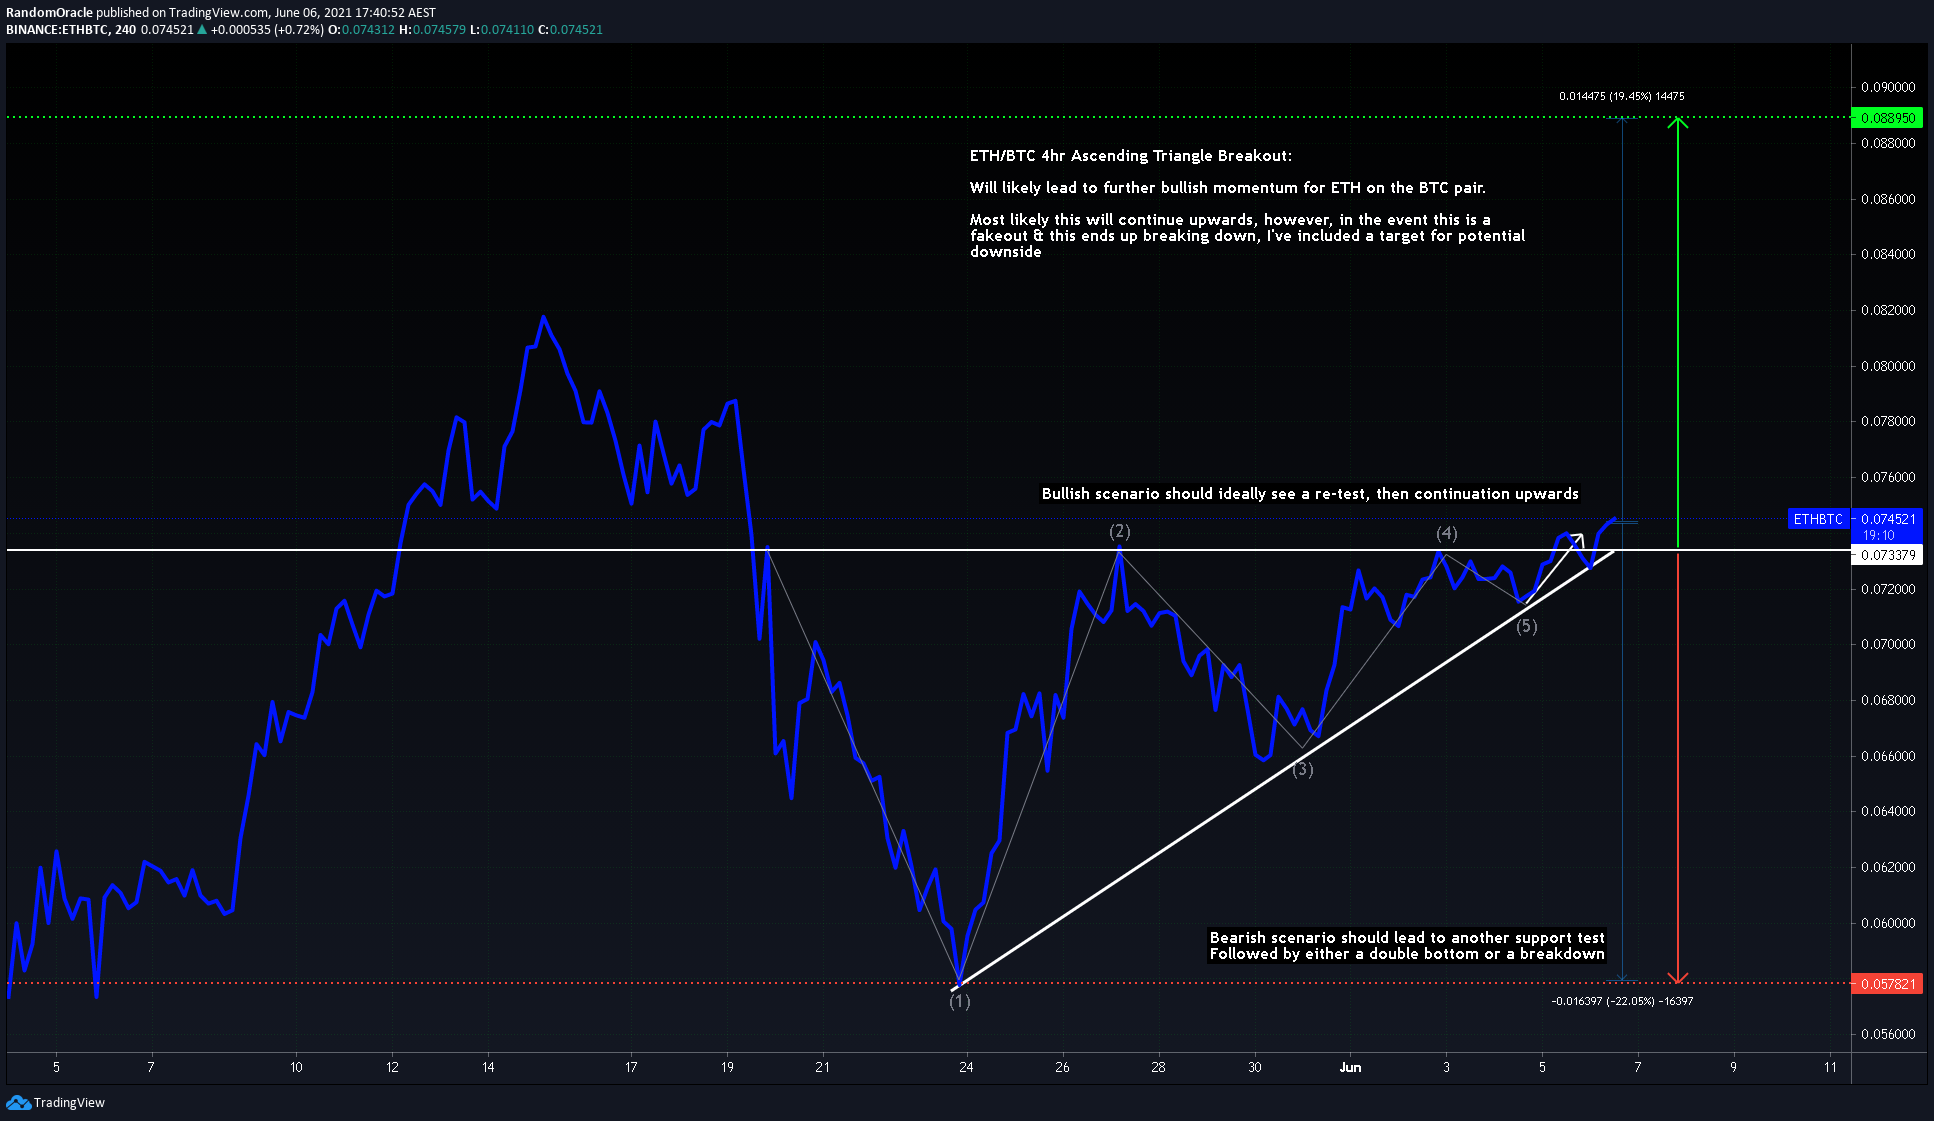Click the 'Jun' date label on time axis
This screenshot has height=1121, width=1934.
point(1350,1067)
